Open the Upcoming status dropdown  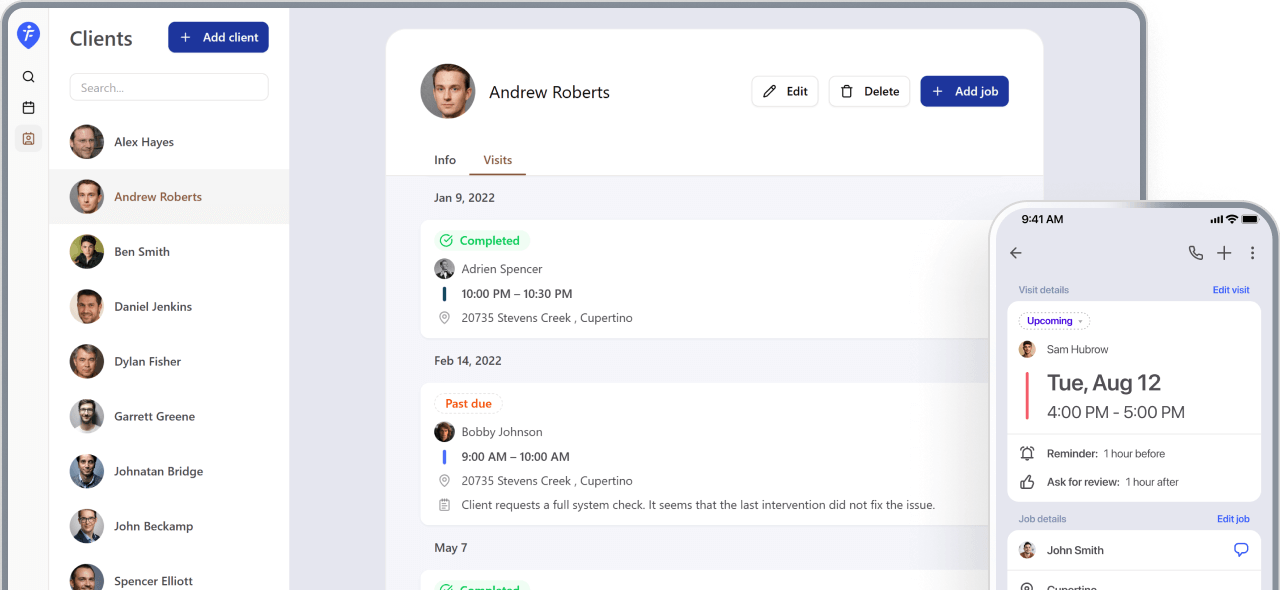pos(1053,321)
